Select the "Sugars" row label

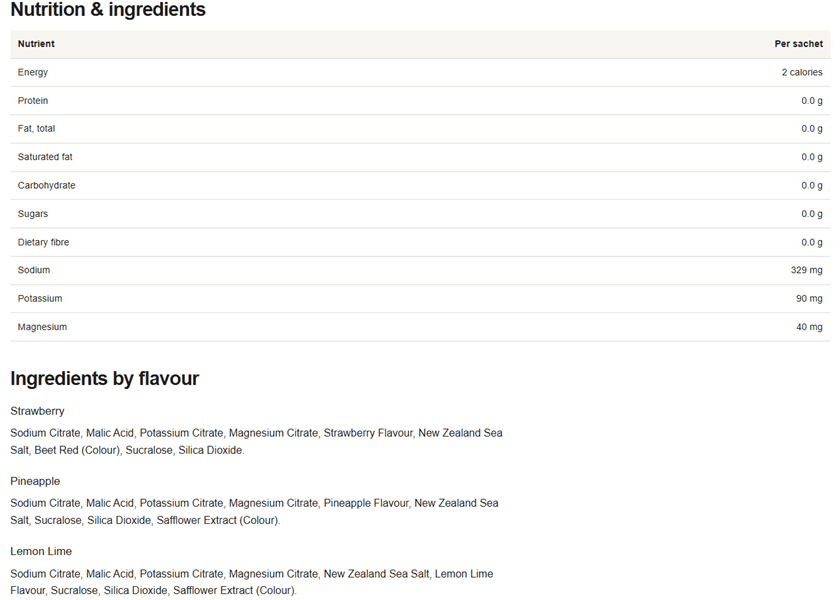[33, 214]
